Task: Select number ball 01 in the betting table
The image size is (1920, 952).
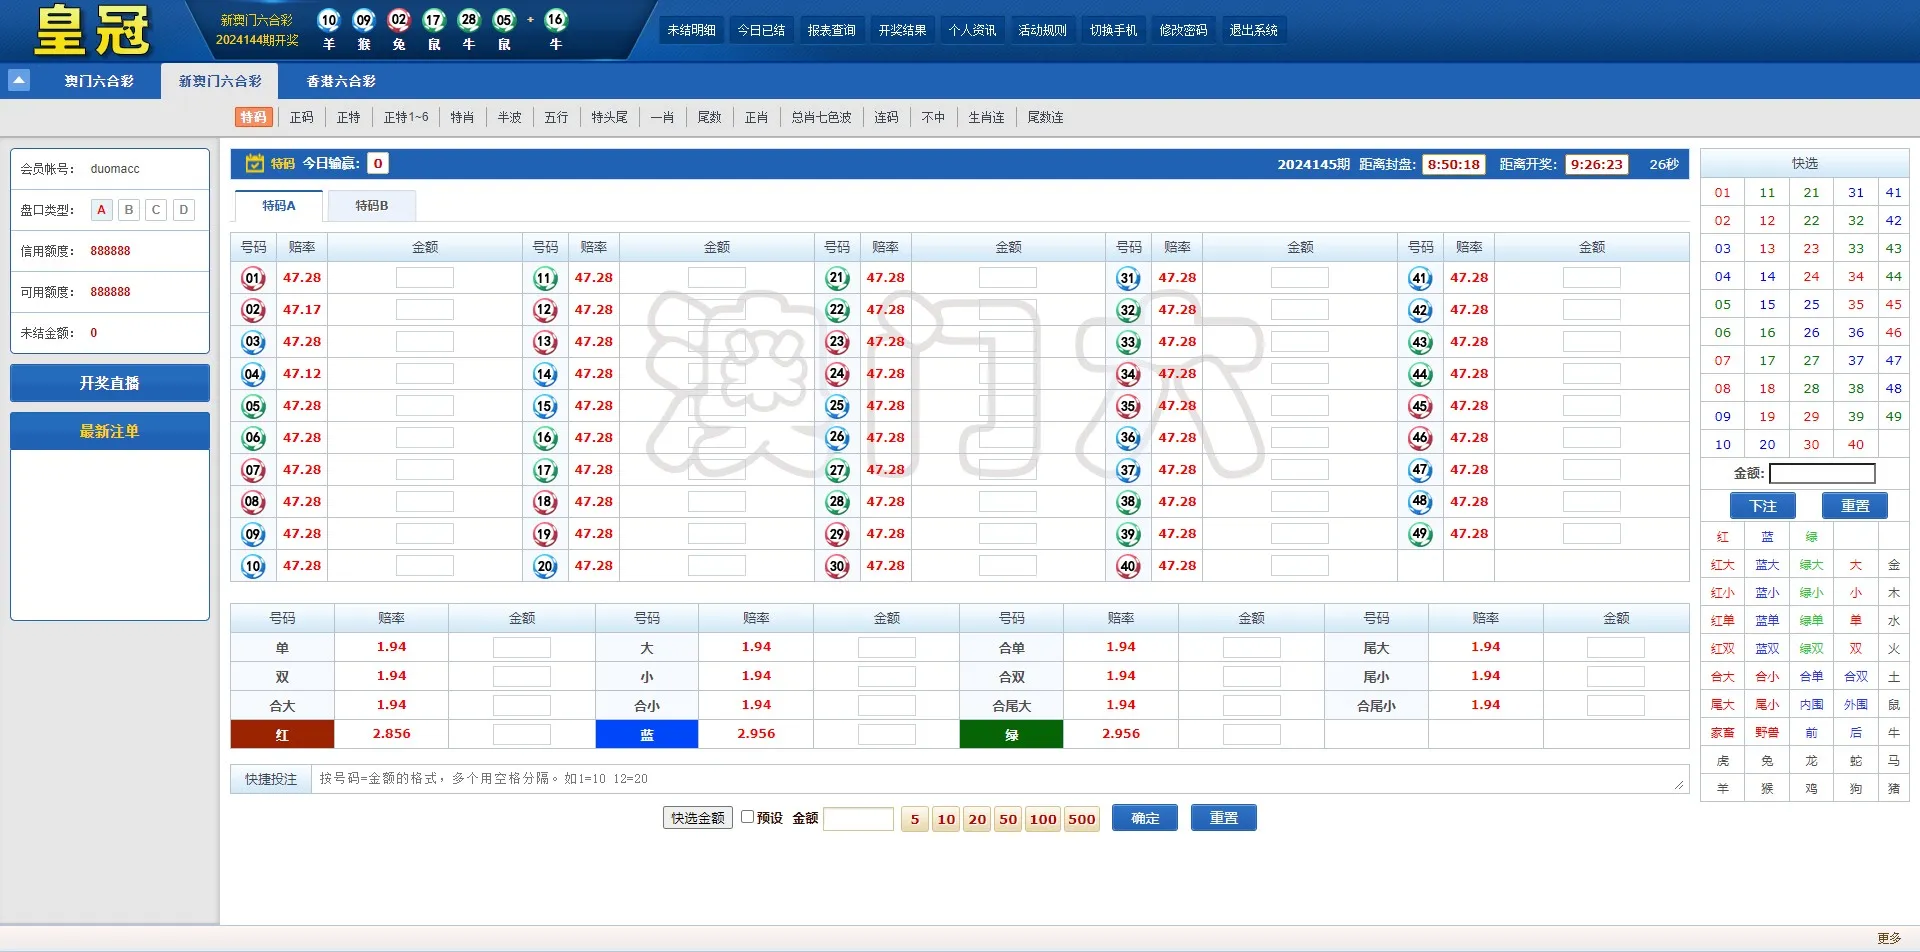Action: [253, 278]
